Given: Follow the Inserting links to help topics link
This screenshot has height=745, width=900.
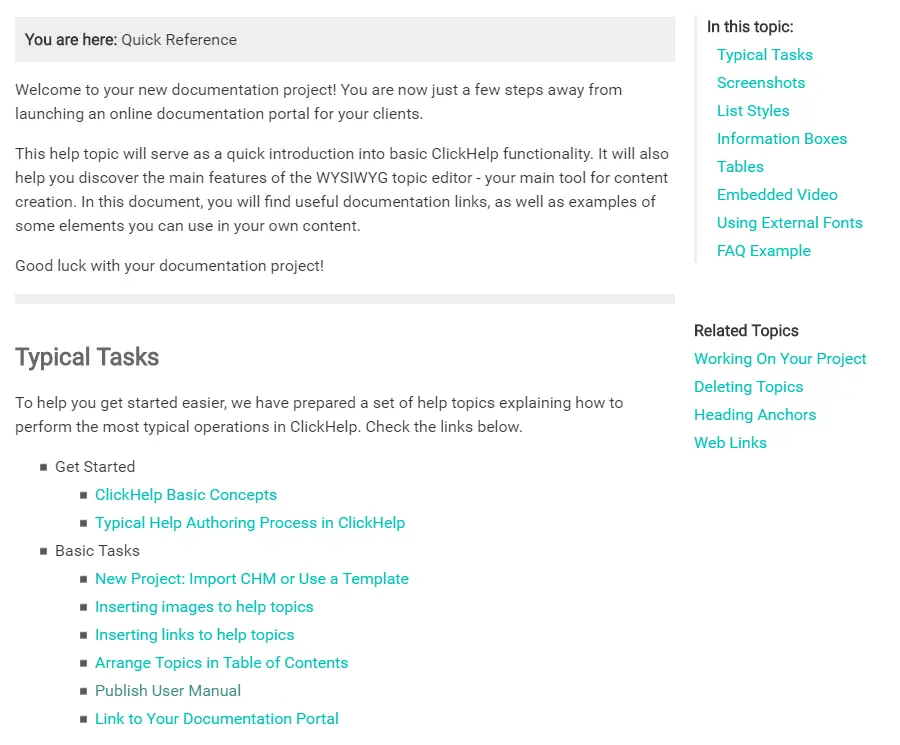Looking at the screenshot, I should click(194, 635).
